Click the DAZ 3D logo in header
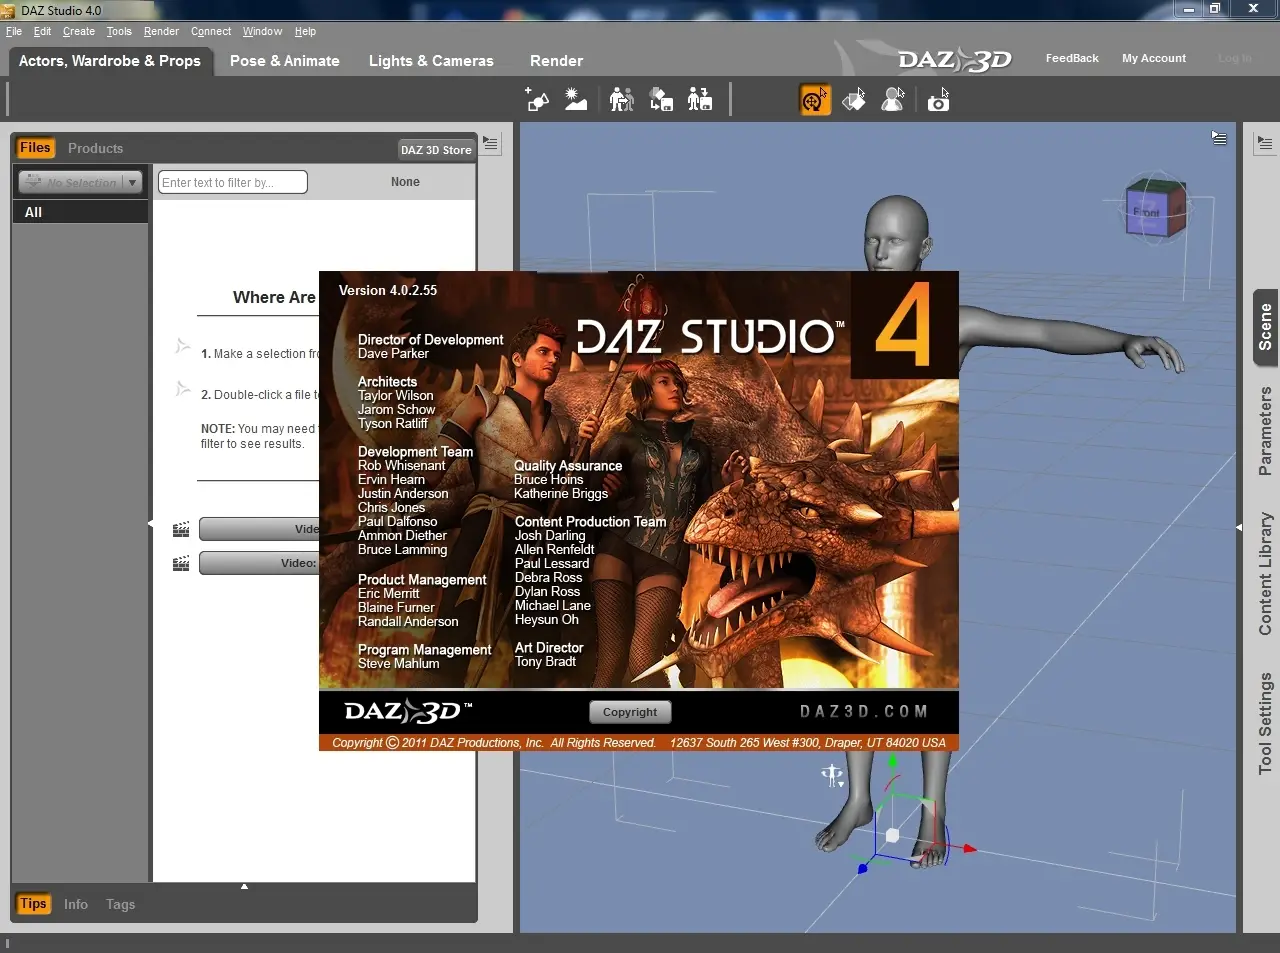This screenshot has height=953, width=1280. click(x=955, y=59)
